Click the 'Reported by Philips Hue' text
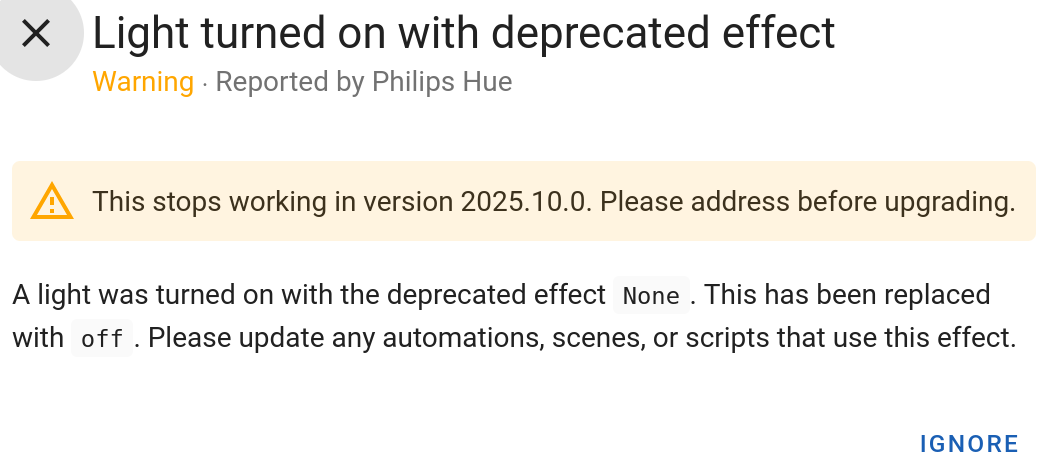This screenshot has height=474, width=1048. 364,82
